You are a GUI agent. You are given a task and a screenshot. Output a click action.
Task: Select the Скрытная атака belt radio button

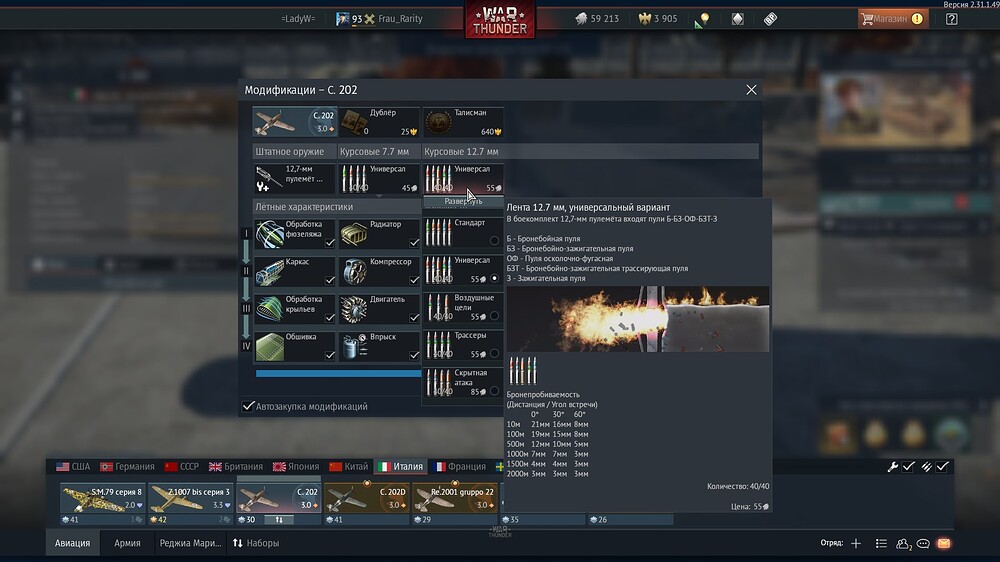494,391
